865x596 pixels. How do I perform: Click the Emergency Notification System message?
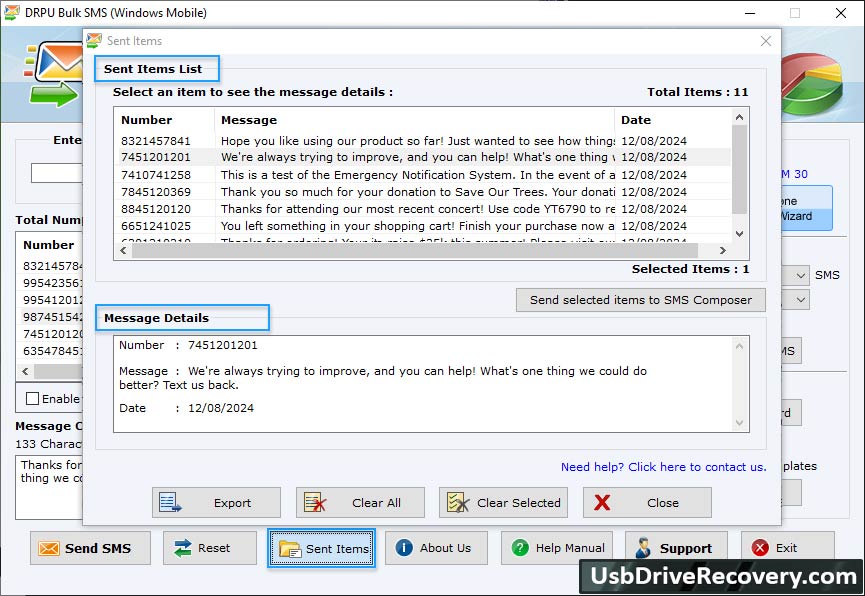click(x=418, y=175)
